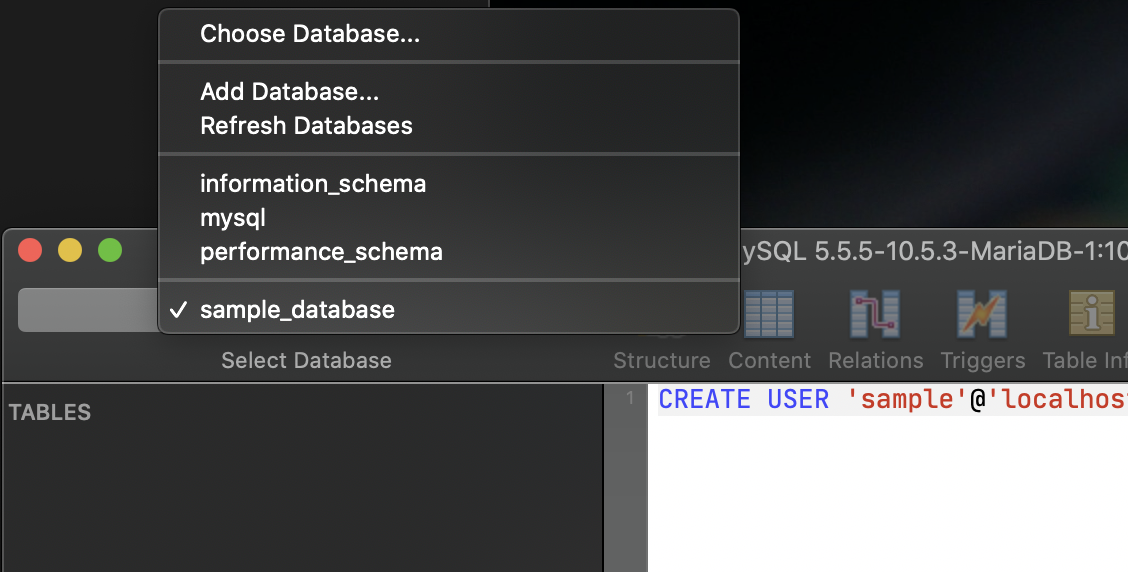Screen dimensions: 1128x572
Task: Click line number 1 in the gutter
Action: (629, 399)
